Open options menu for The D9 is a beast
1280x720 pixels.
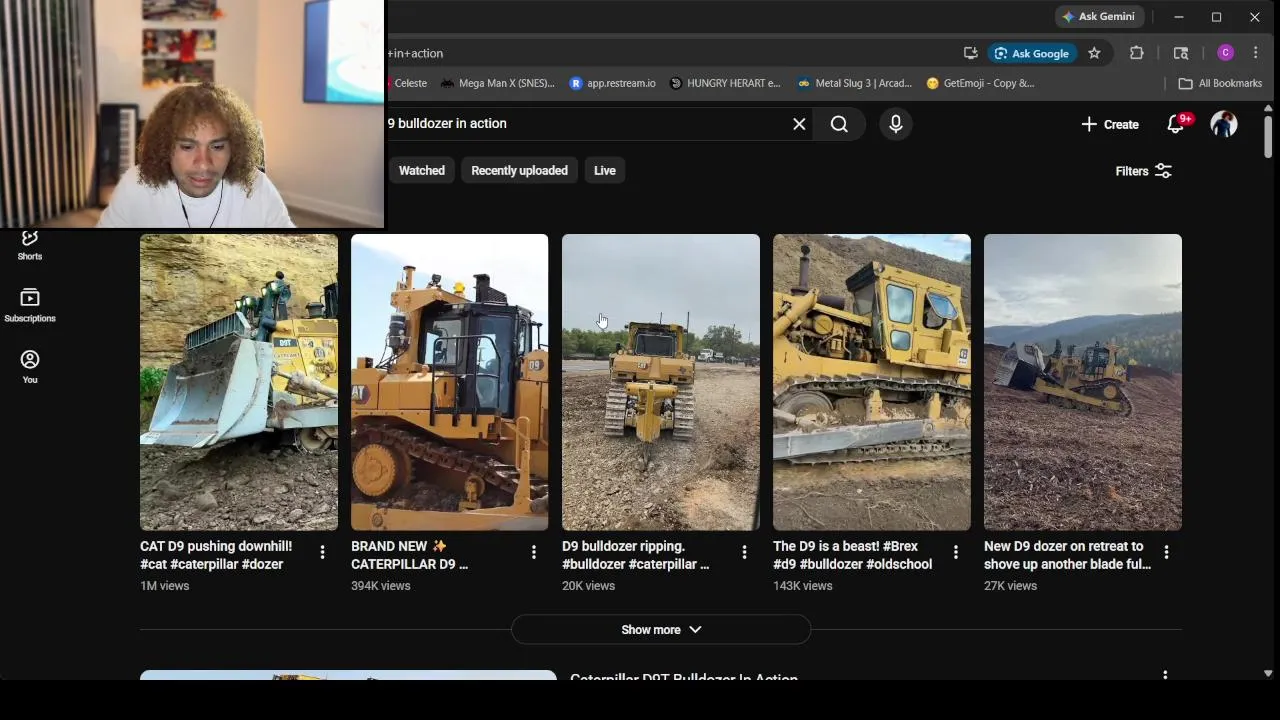955,552
